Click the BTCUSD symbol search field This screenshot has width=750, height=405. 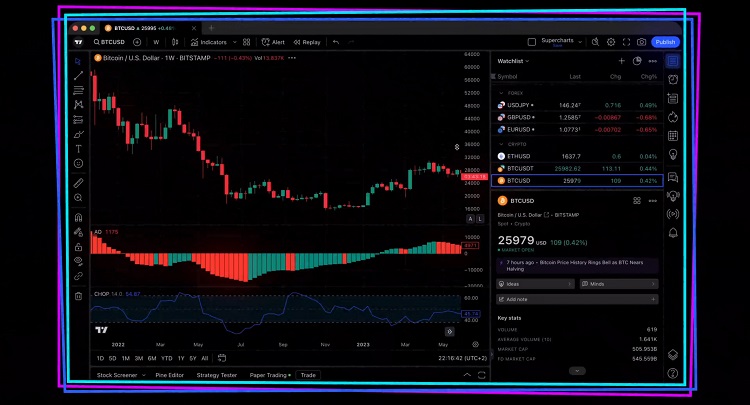pos(111,42)
